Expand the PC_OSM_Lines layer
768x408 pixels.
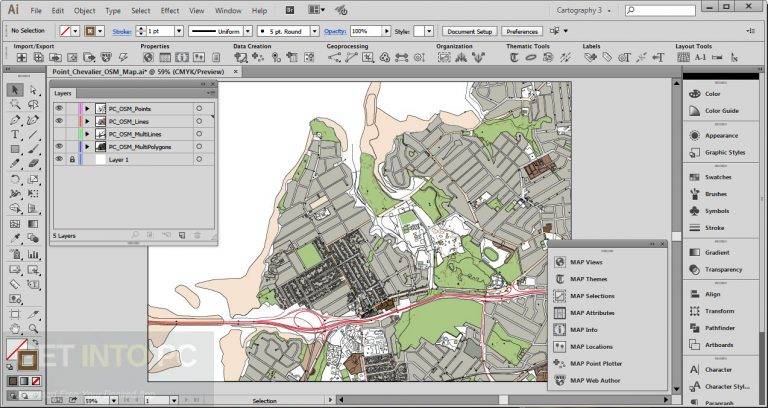pos(88,121)
